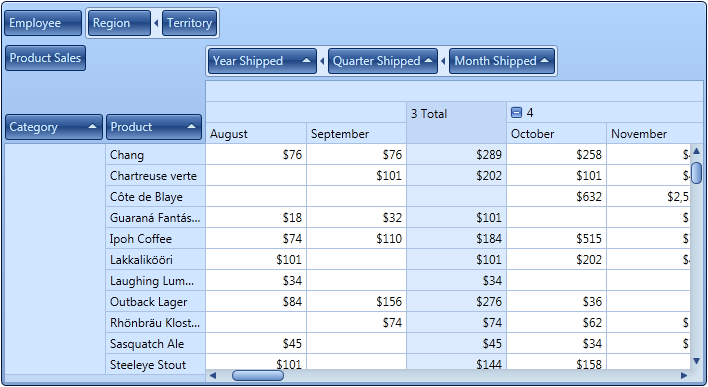Click Outback Lager total cell $276
Image resolution: width=708 pixels, height=387 pixels.
(456, 302)
